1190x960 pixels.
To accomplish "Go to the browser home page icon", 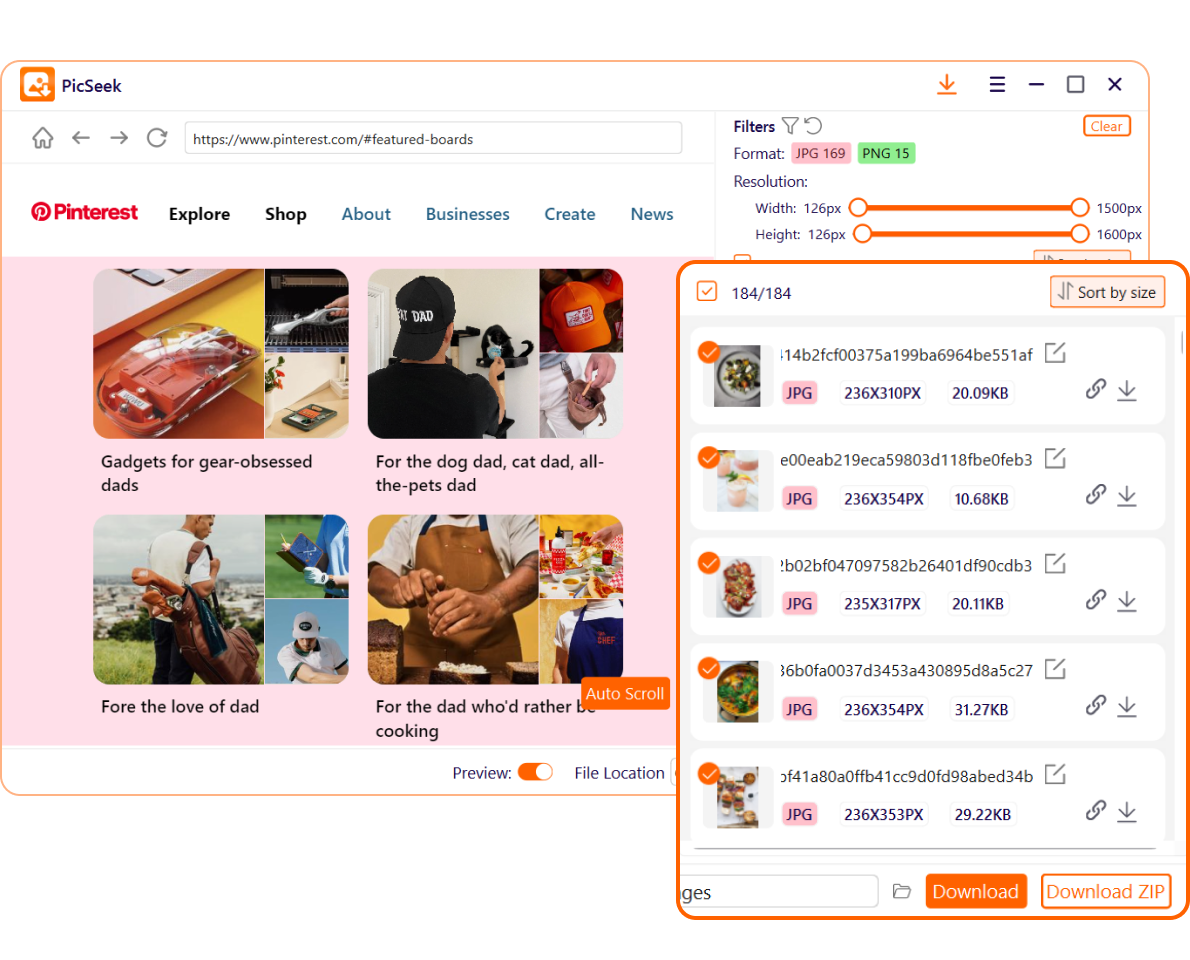I will coord(42,138).
